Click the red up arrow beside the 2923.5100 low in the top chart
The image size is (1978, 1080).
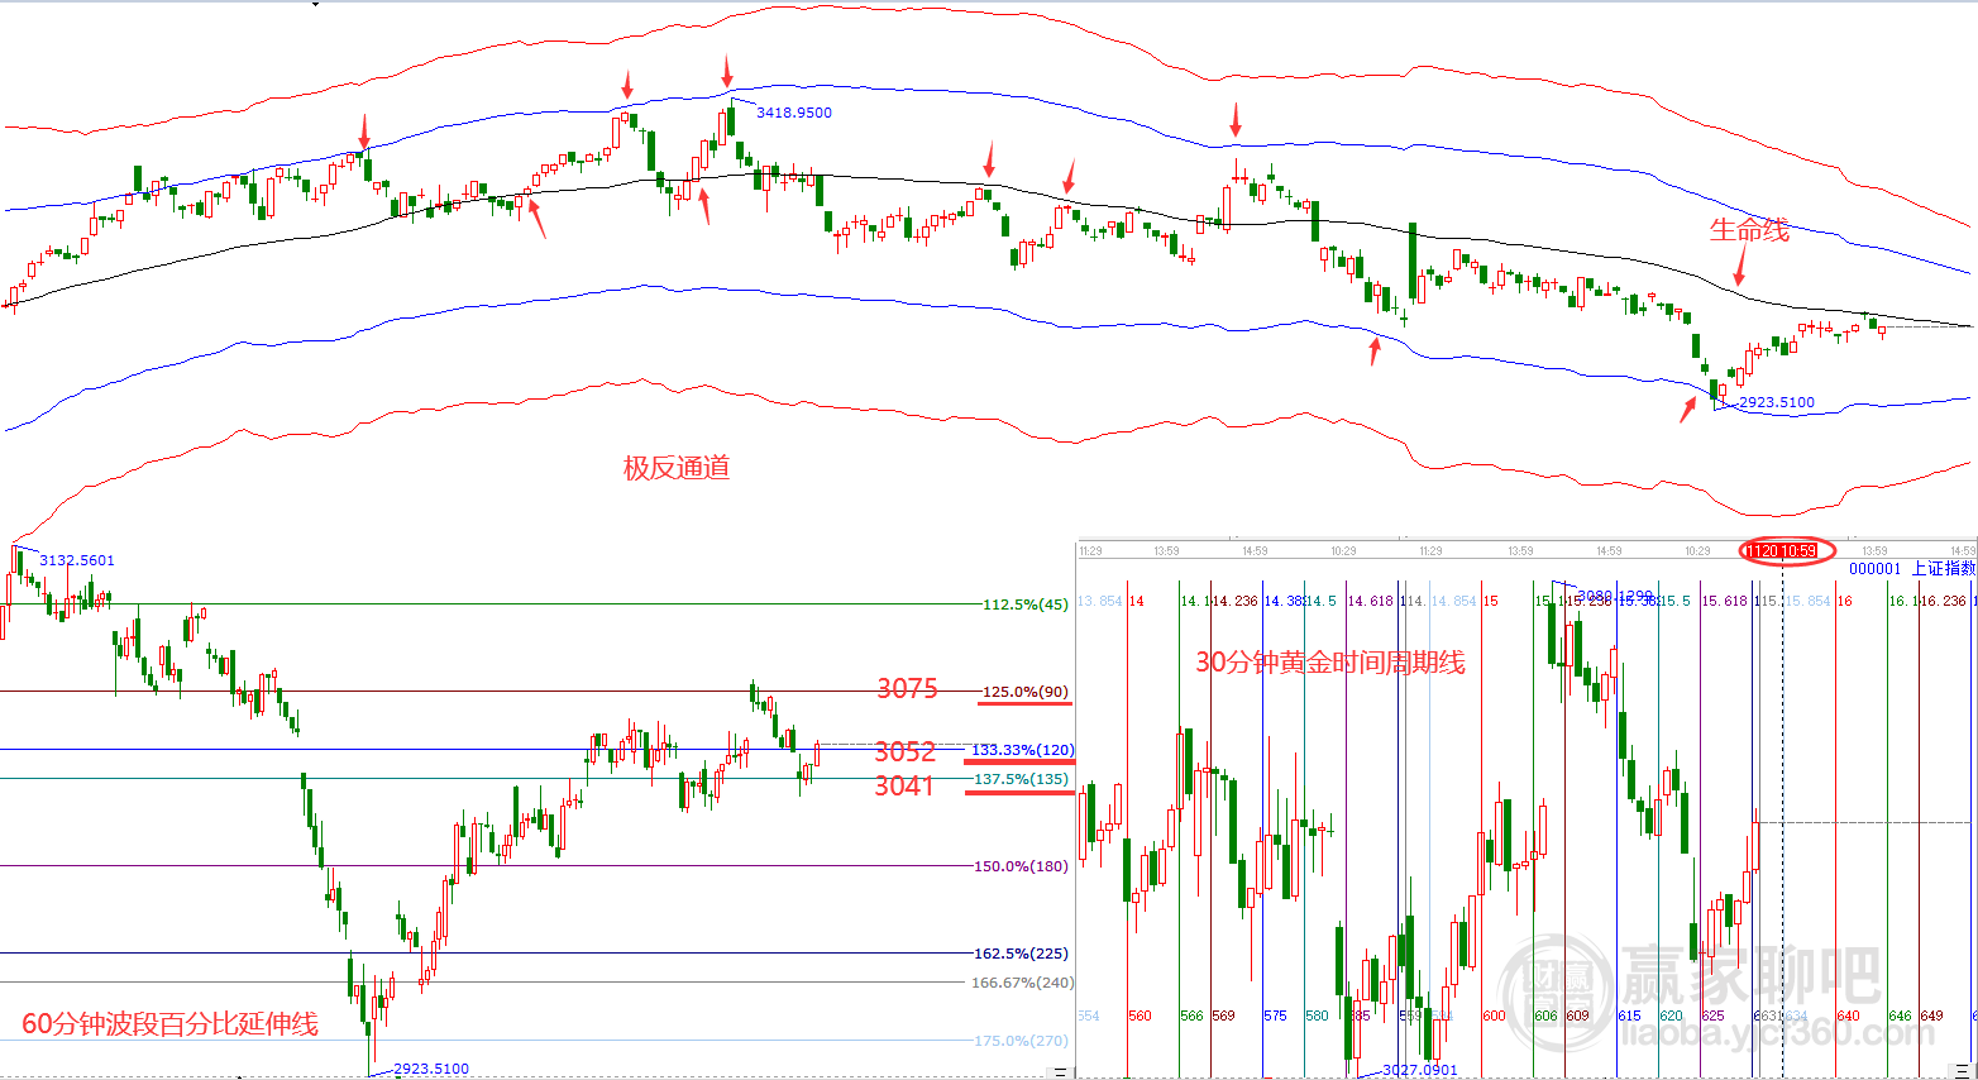pyautogui.click(x=1688, y=408)
